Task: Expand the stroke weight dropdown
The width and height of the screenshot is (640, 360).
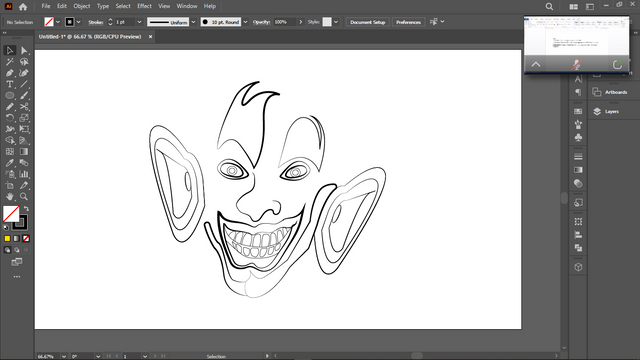Action: point(139,22)
